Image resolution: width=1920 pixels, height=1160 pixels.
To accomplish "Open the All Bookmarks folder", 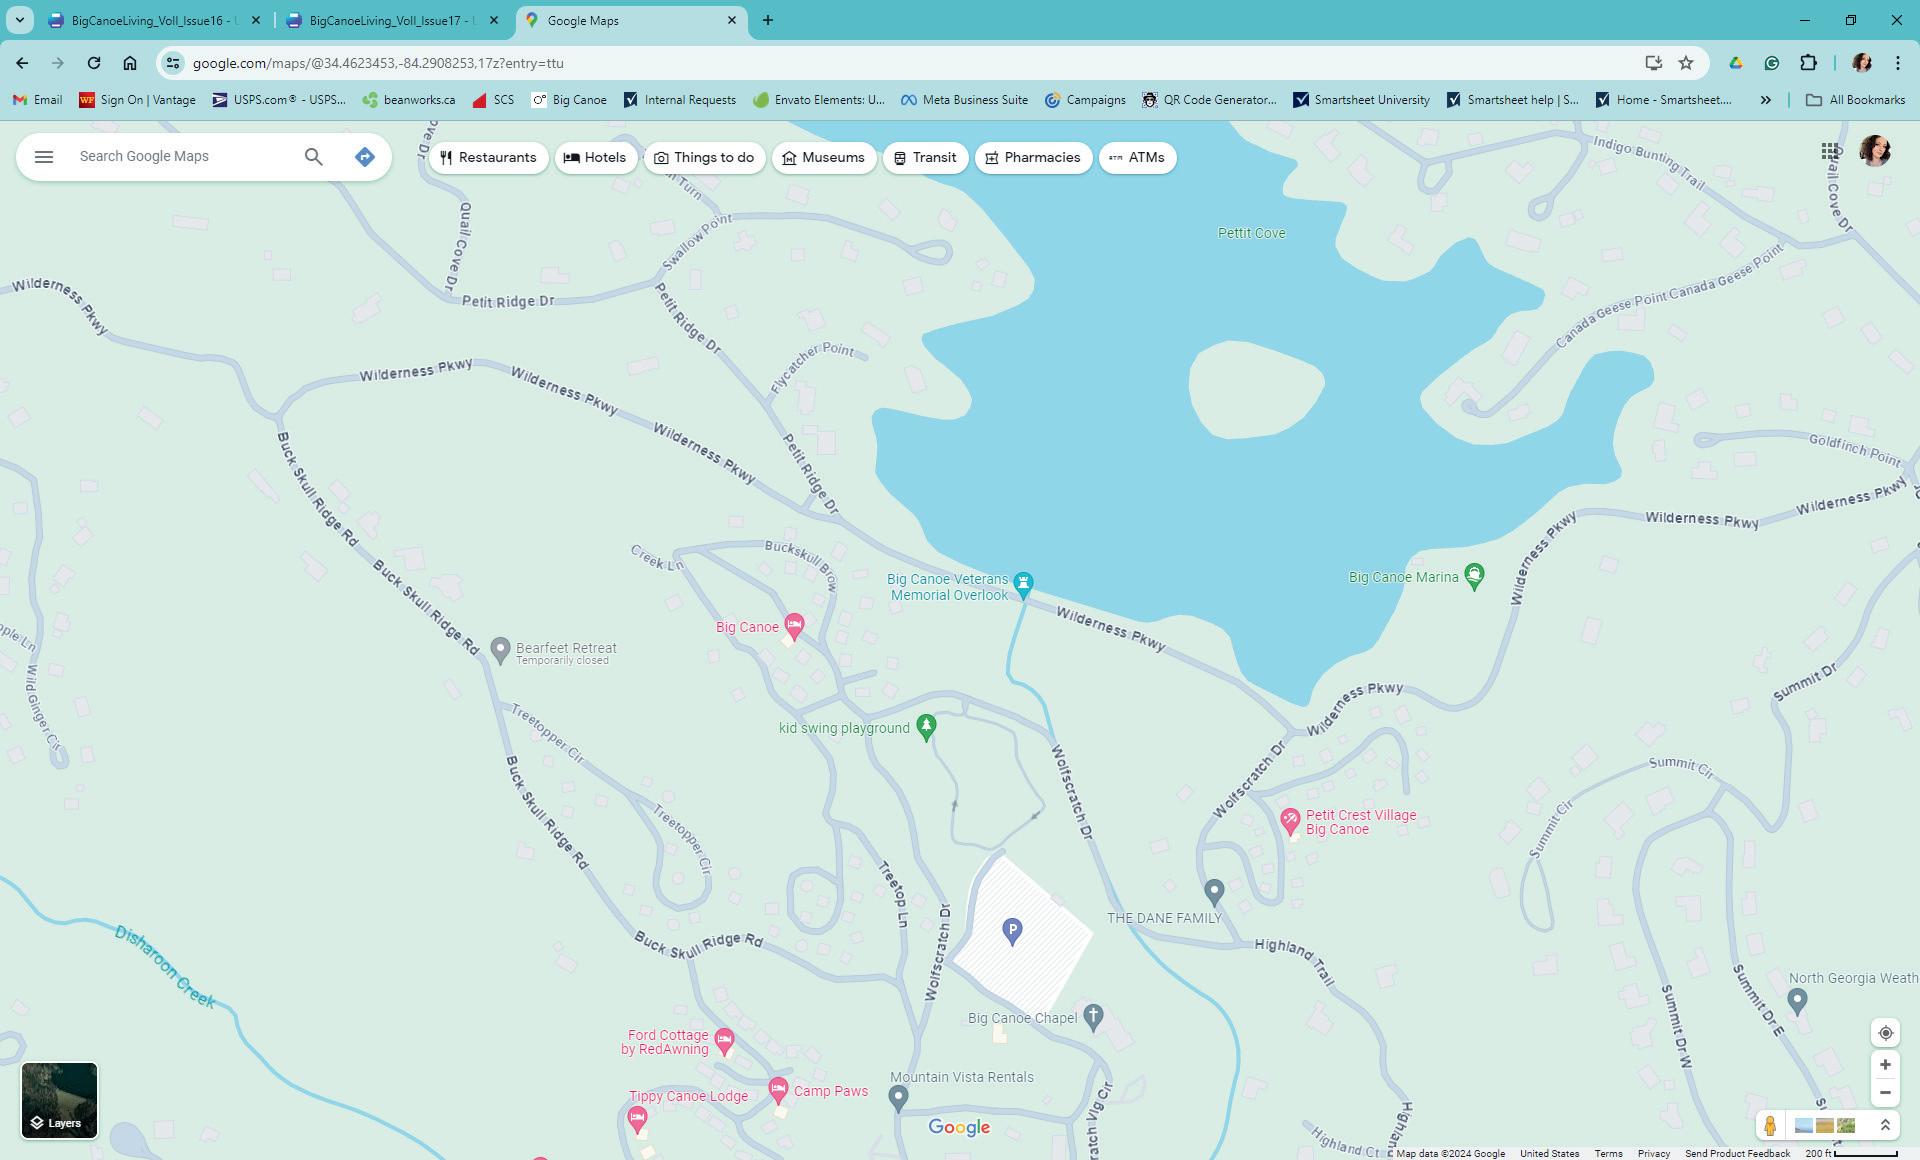I will pyautogui.click(x=1855, y=100).
